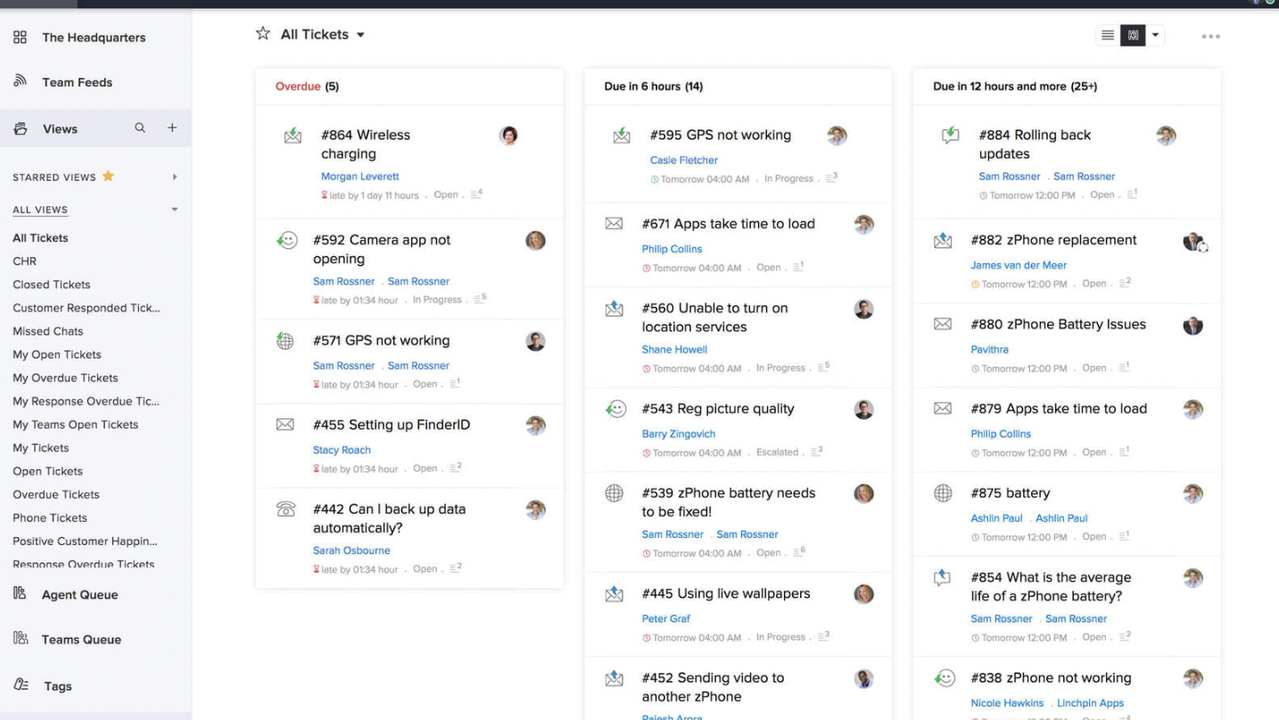The image size is (1279, 720).
Task: Star the All Tickets view
Action: point(263,34)
